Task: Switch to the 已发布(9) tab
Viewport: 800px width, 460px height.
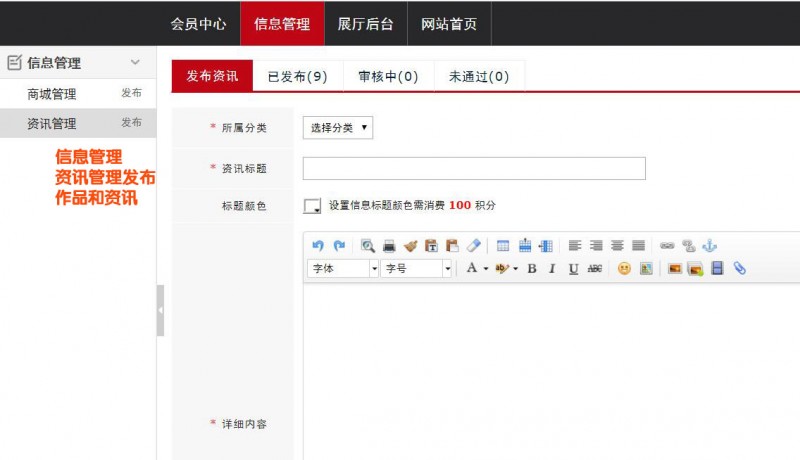Action: (297, 76)
